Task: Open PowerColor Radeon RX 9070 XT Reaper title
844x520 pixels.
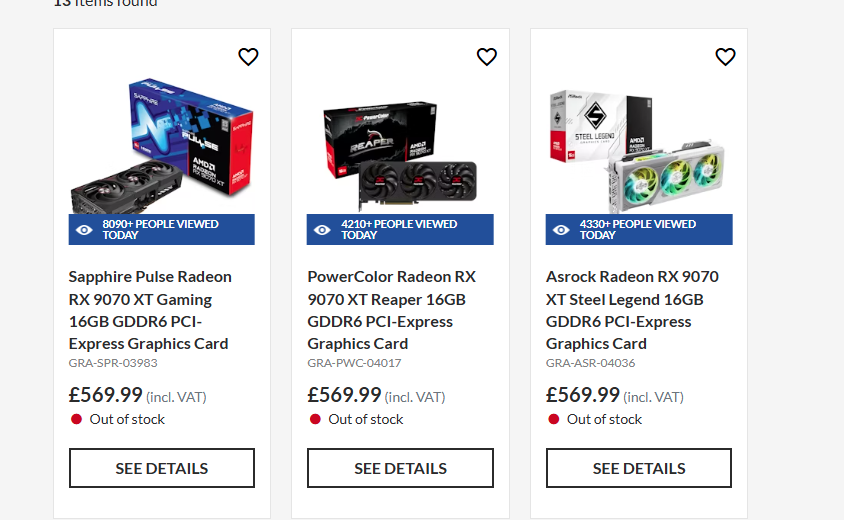Action: point(391,310)
